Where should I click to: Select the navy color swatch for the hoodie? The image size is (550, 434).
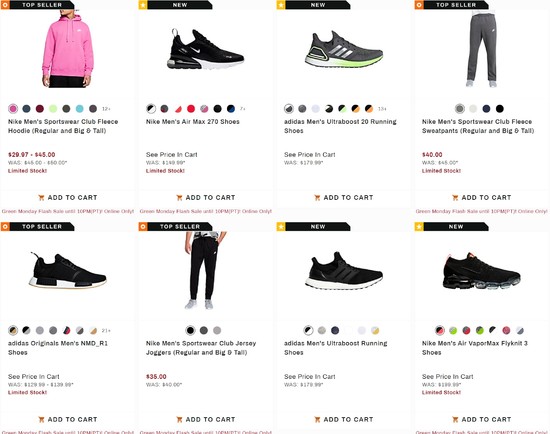[26, 109]
